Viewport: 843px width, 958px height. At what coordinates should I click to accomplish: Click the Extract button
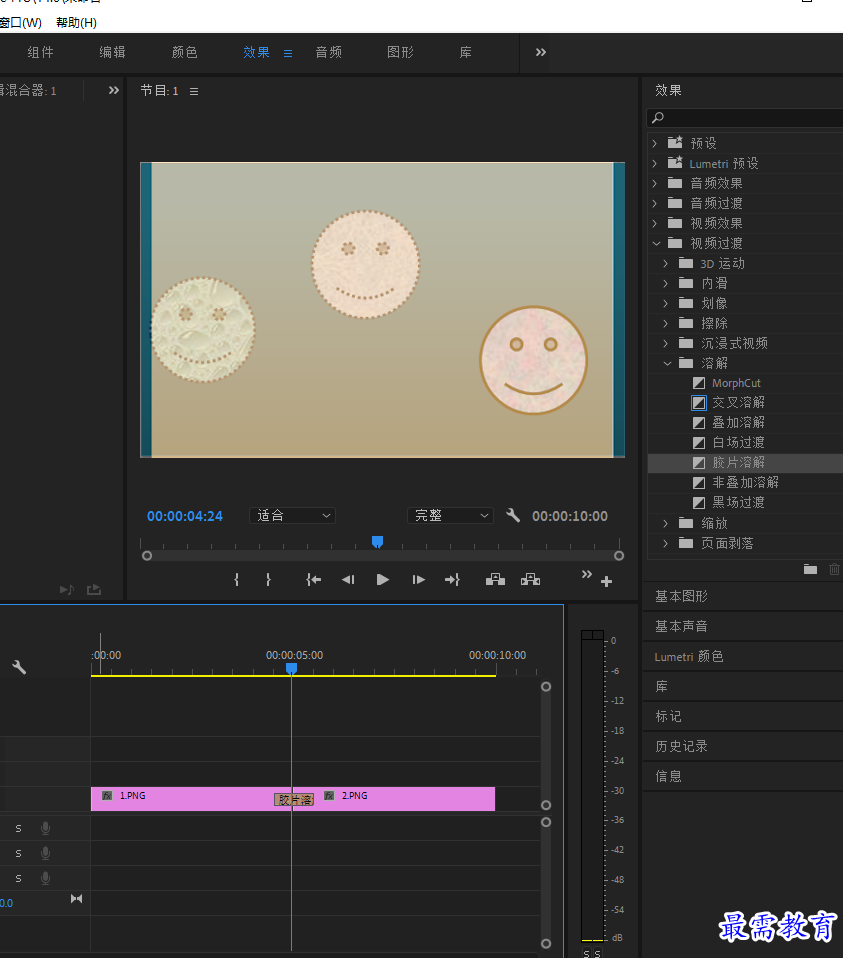point(530,580)
